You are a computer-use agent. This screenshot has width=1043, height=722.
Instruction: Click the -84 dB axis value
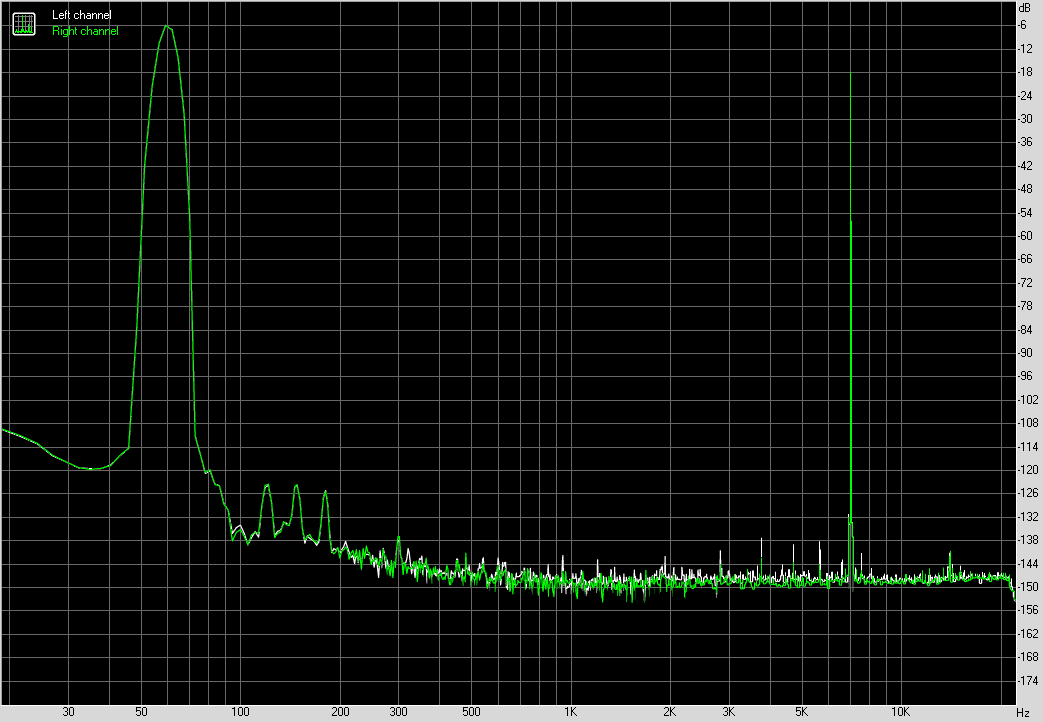click(1025, 329)
